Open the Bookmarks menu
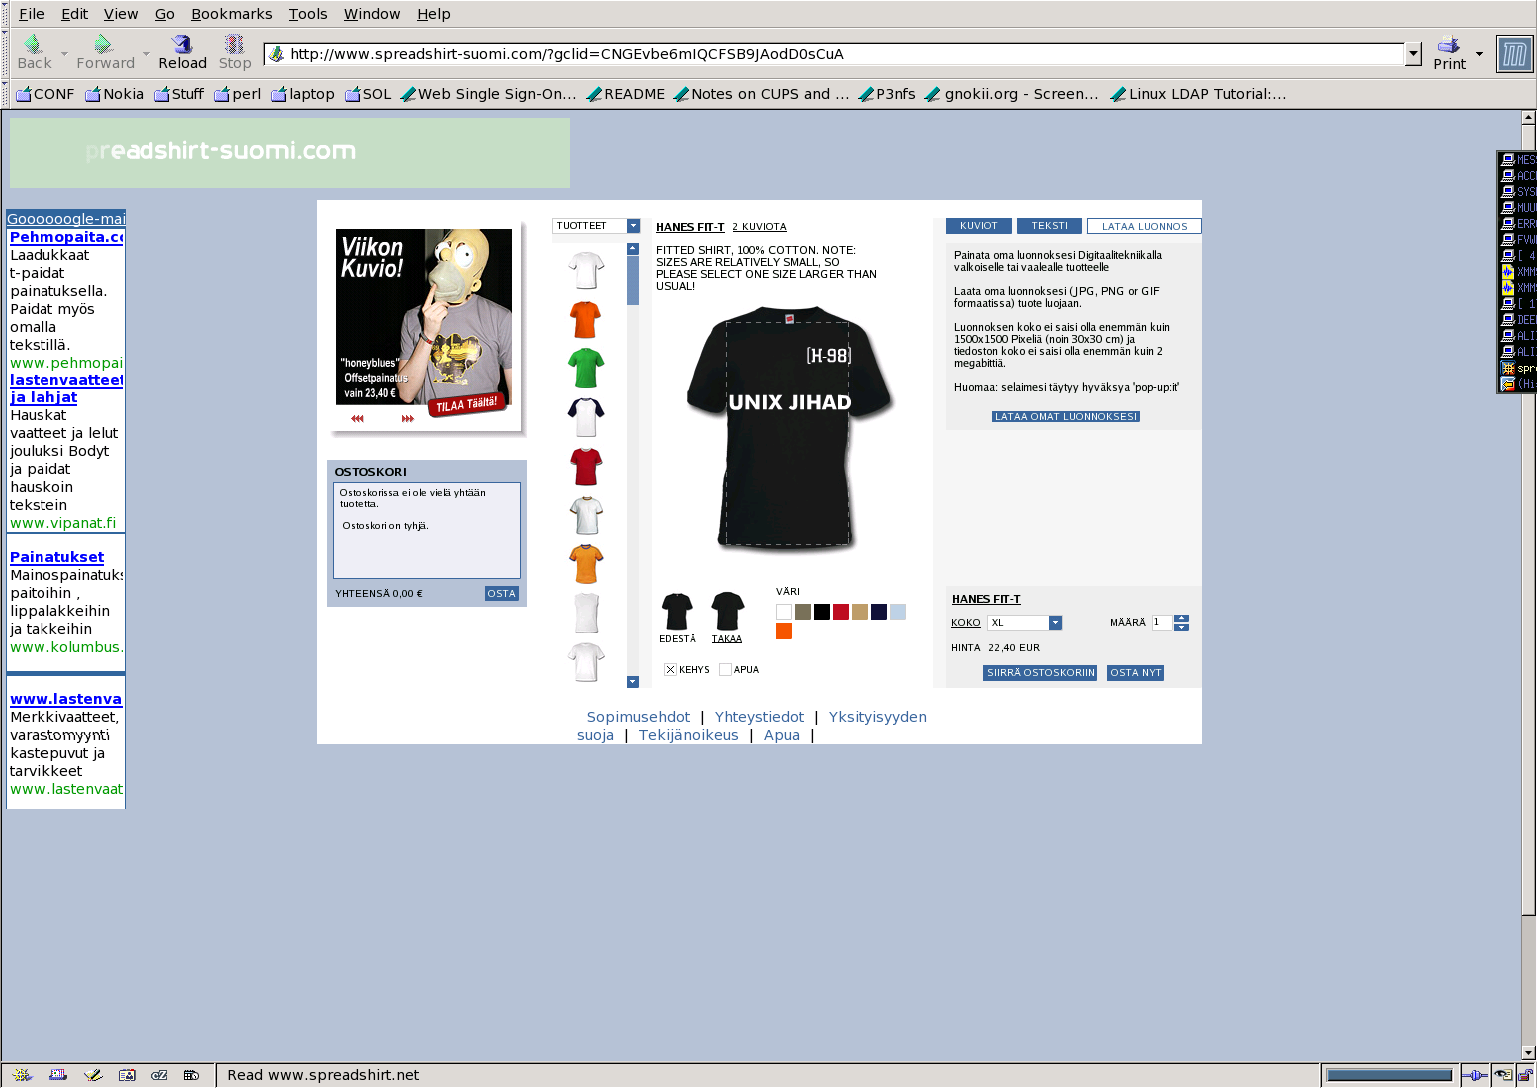 coord(231,14)
